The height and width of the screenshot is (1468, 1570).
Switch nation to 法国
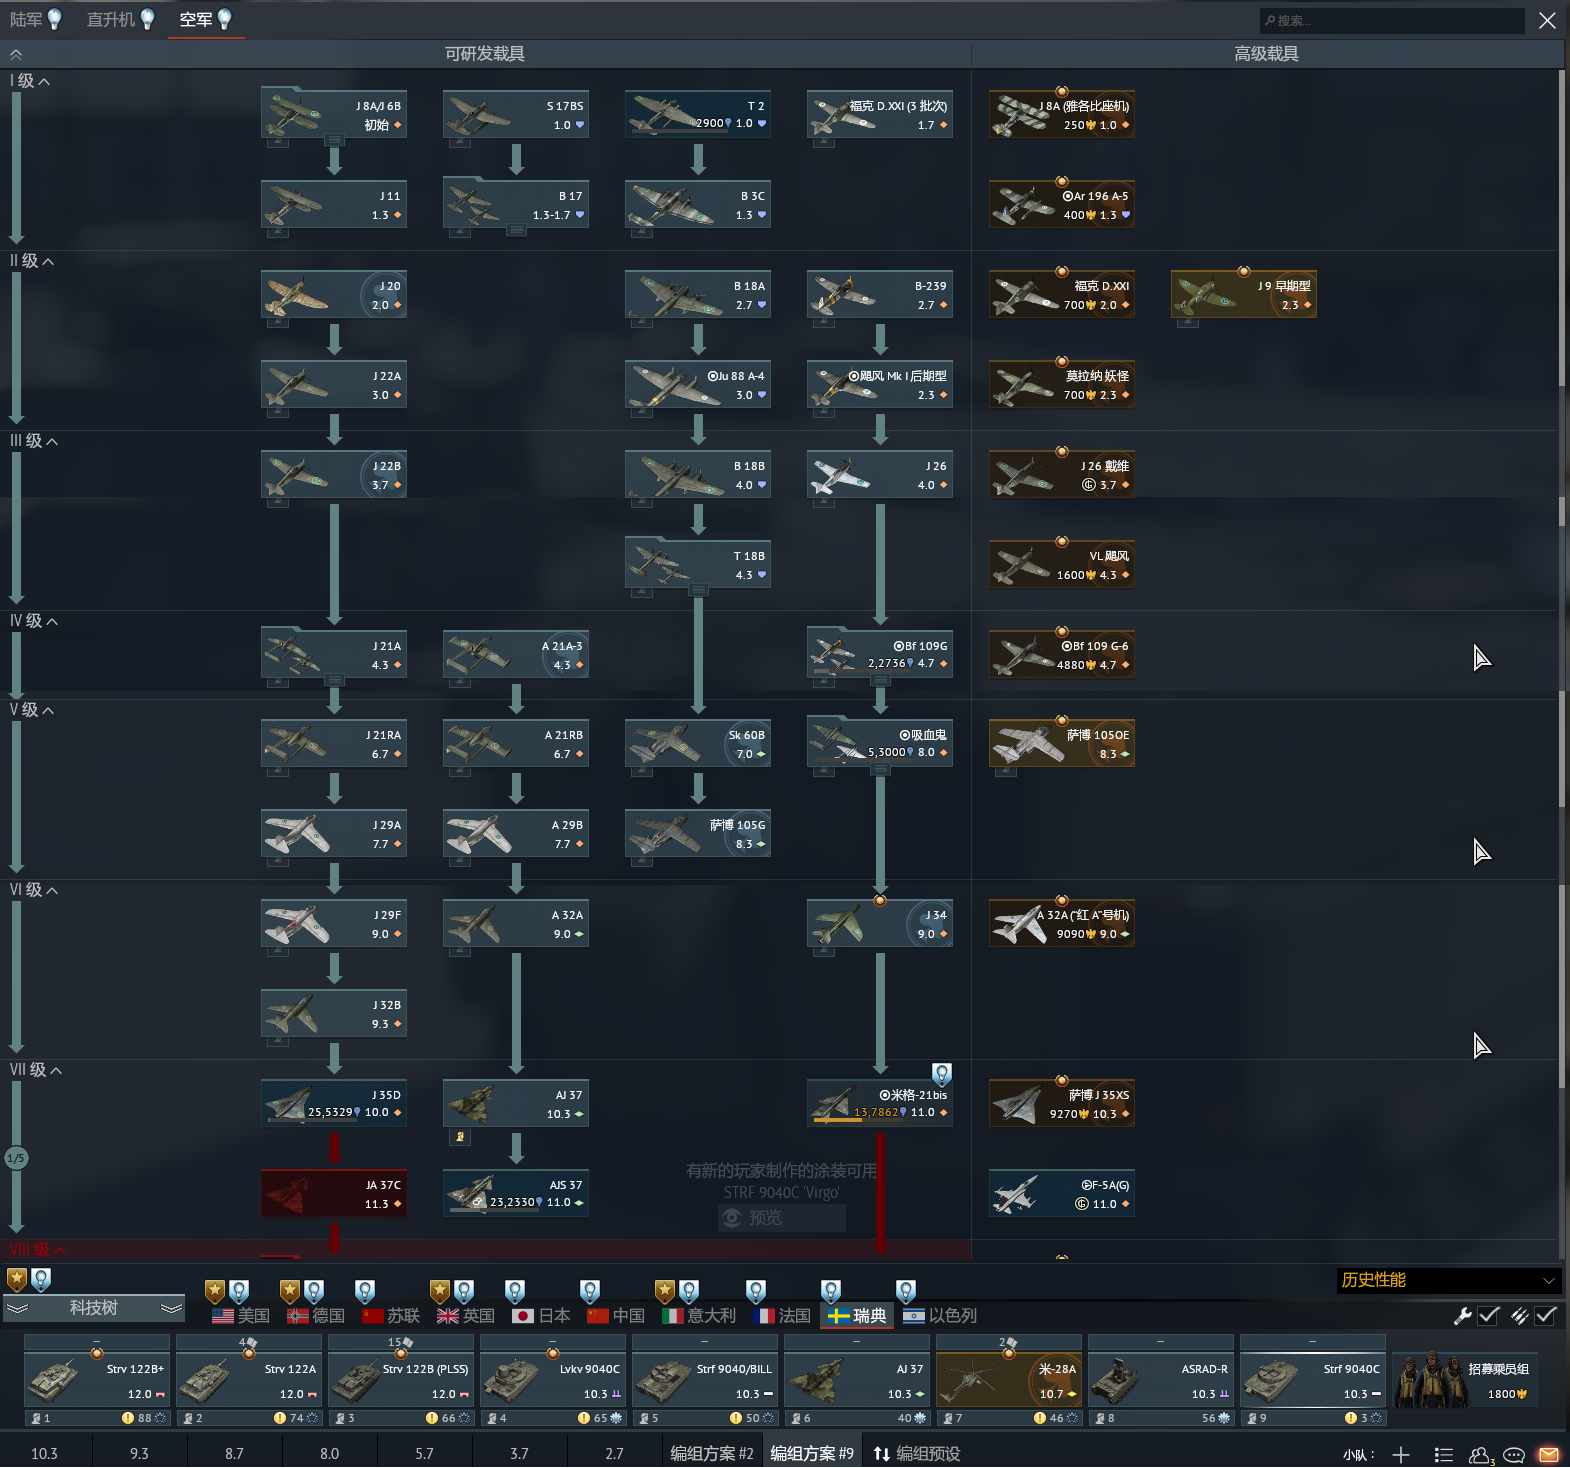click(x=782, y=1316)
